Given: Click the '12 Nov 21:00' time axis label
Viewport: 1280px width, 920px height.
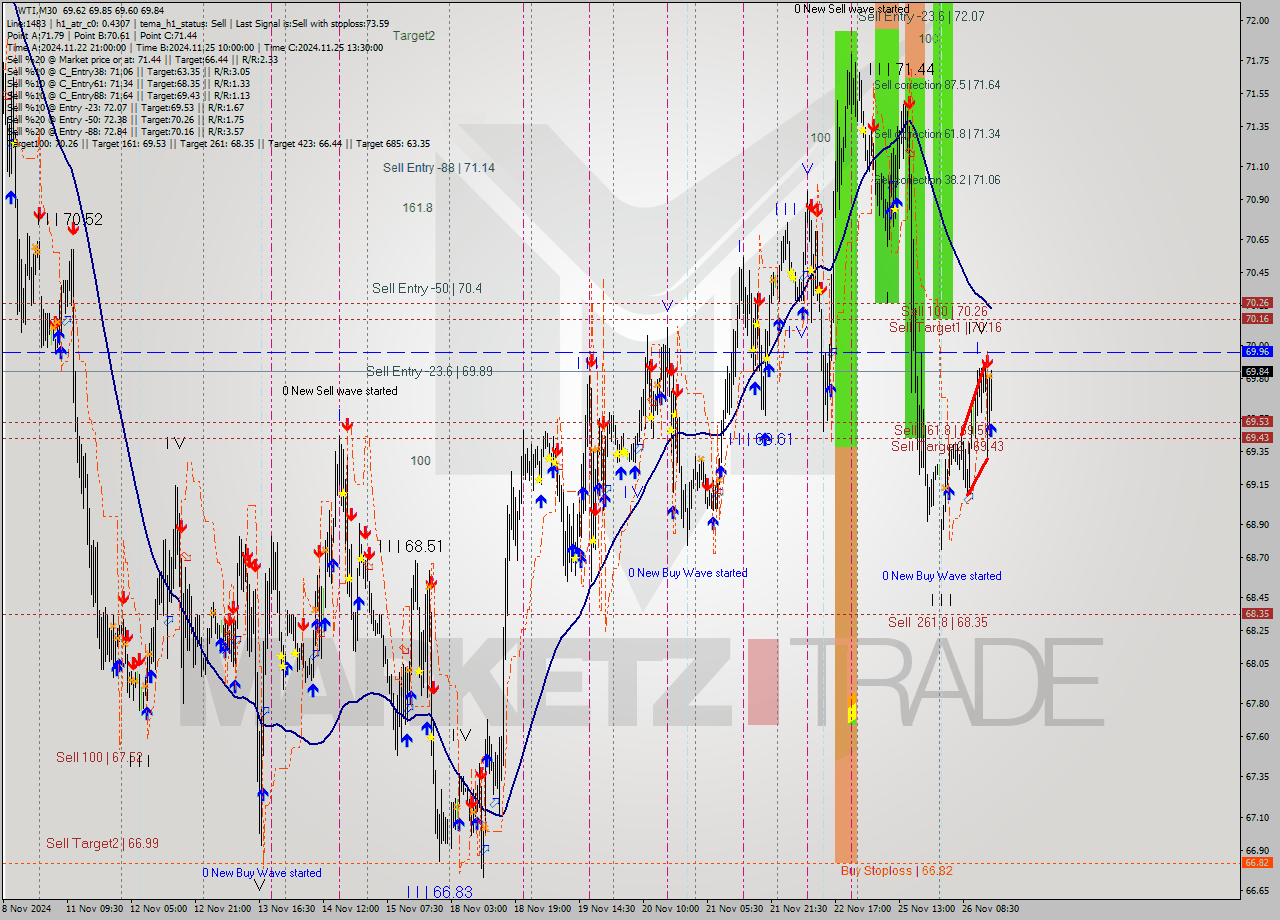Looking at the screenshot, I should [x=223, y=910].
